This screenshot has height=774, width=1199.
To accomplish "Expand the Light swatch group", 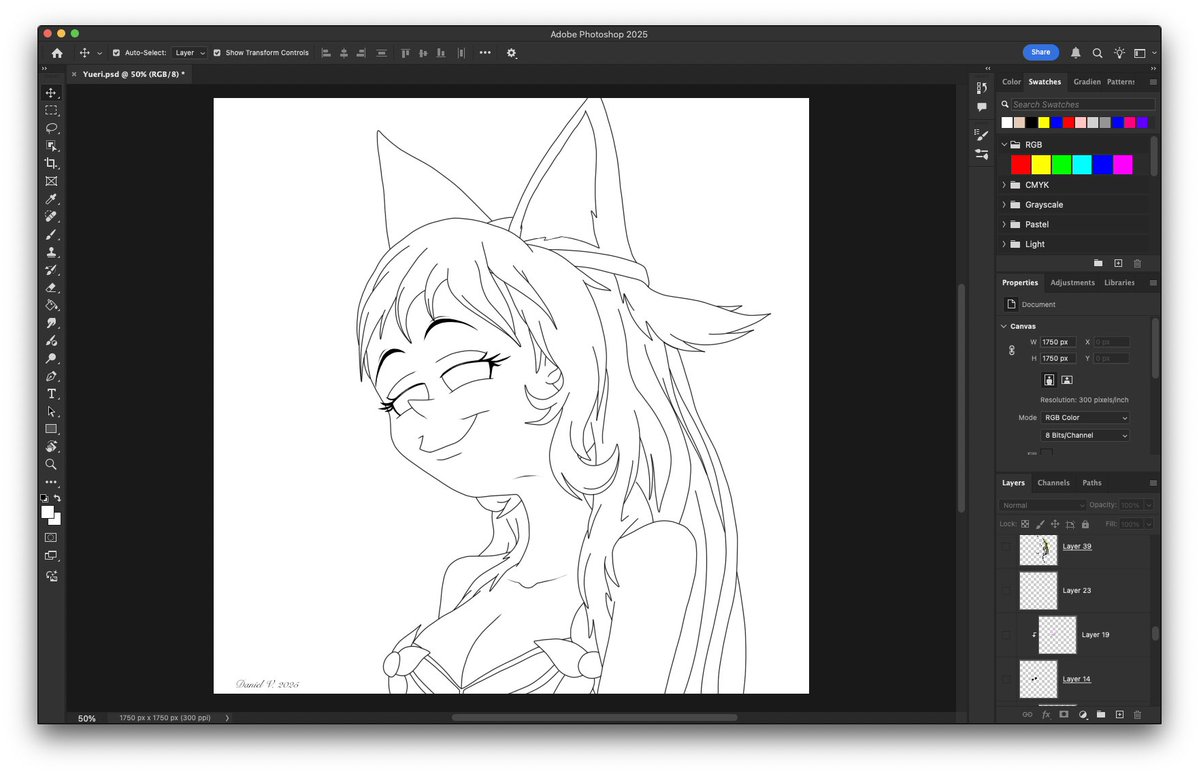I will (1005, 244).
